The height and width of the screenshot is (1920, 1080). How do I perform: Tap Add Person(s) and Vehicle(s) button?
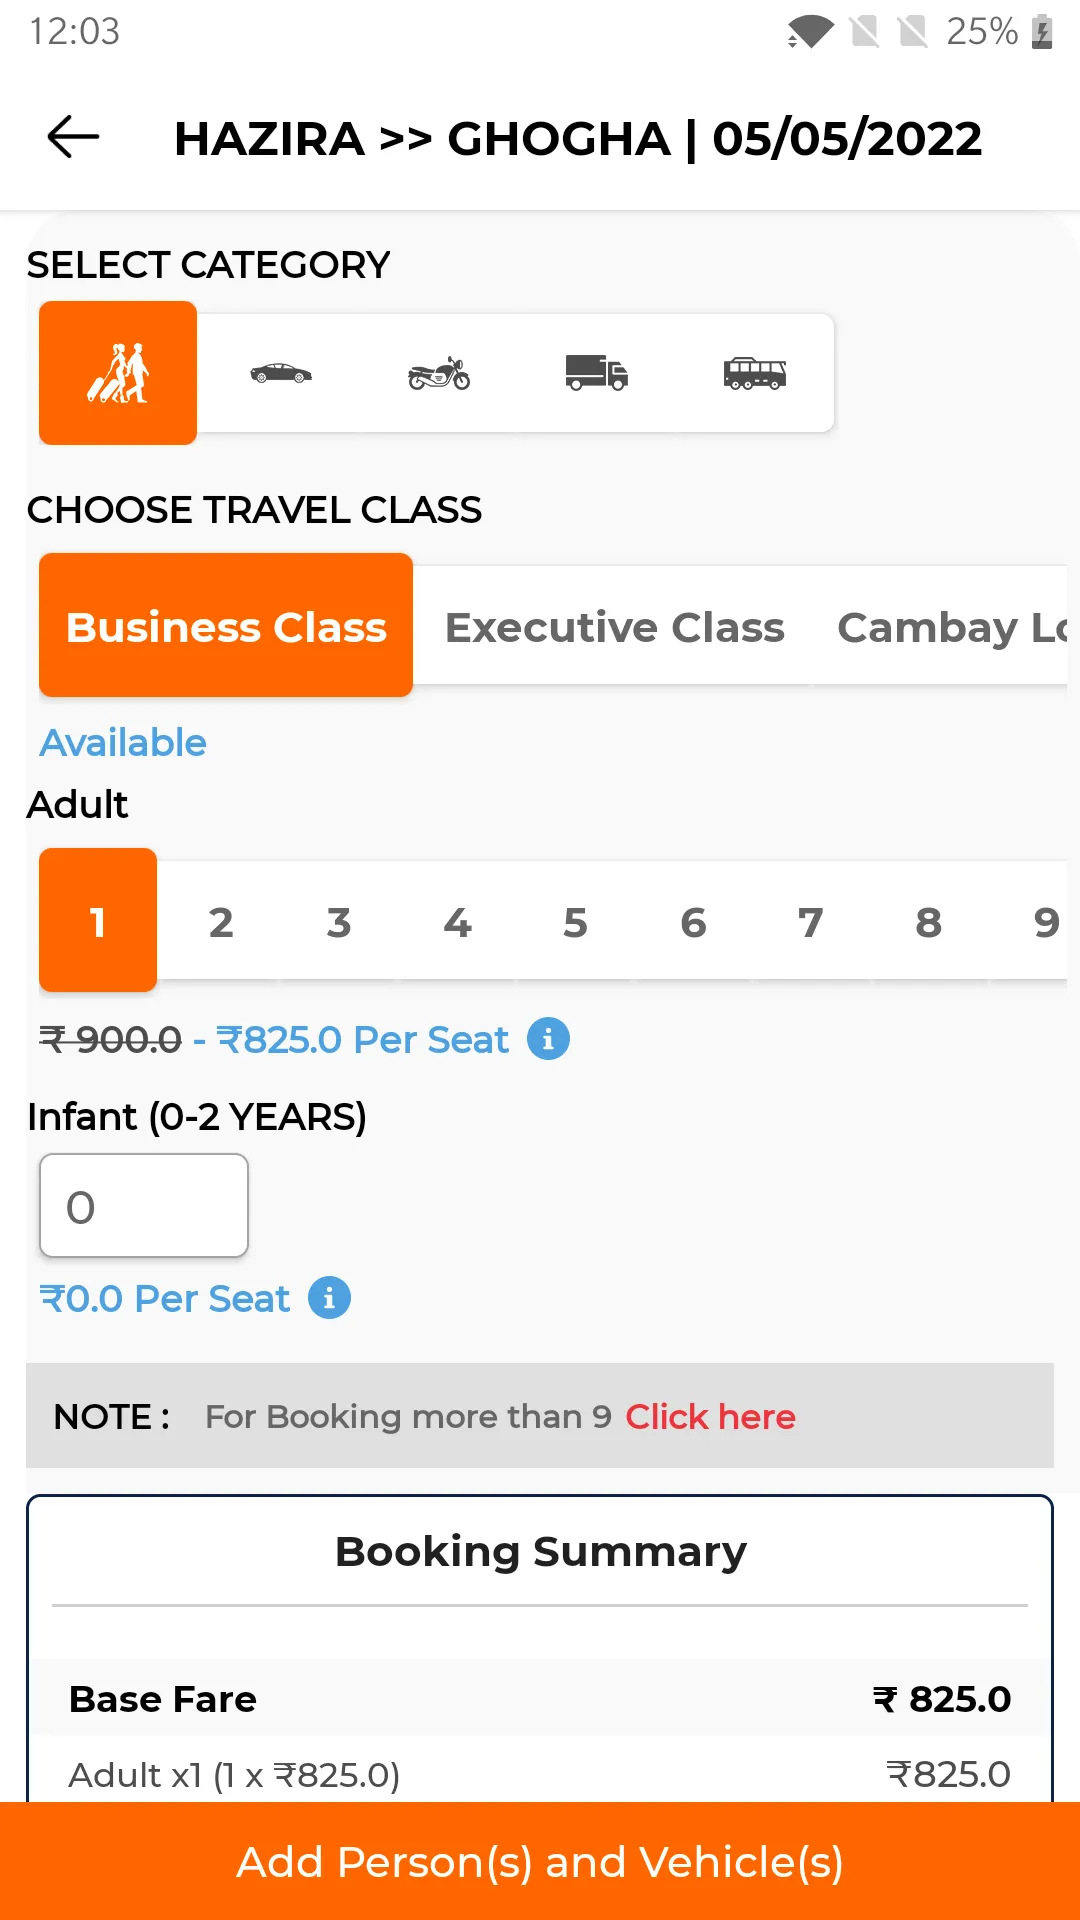coord(540,1861)
